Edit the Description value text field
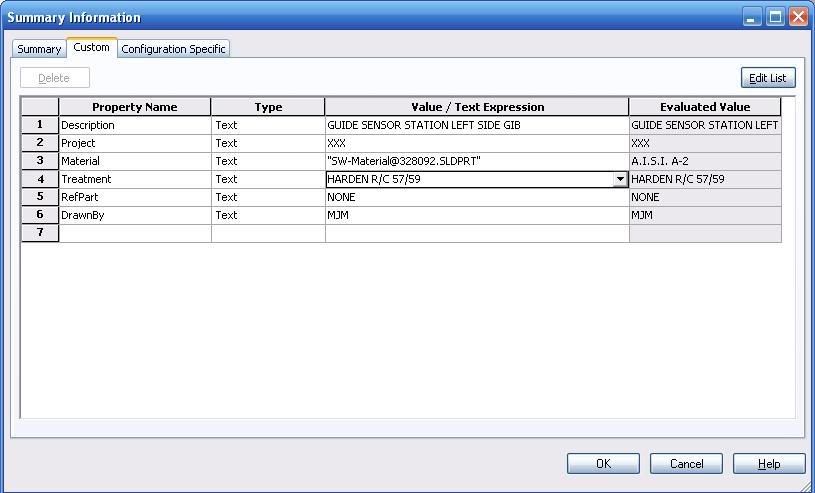 [476, 125]
